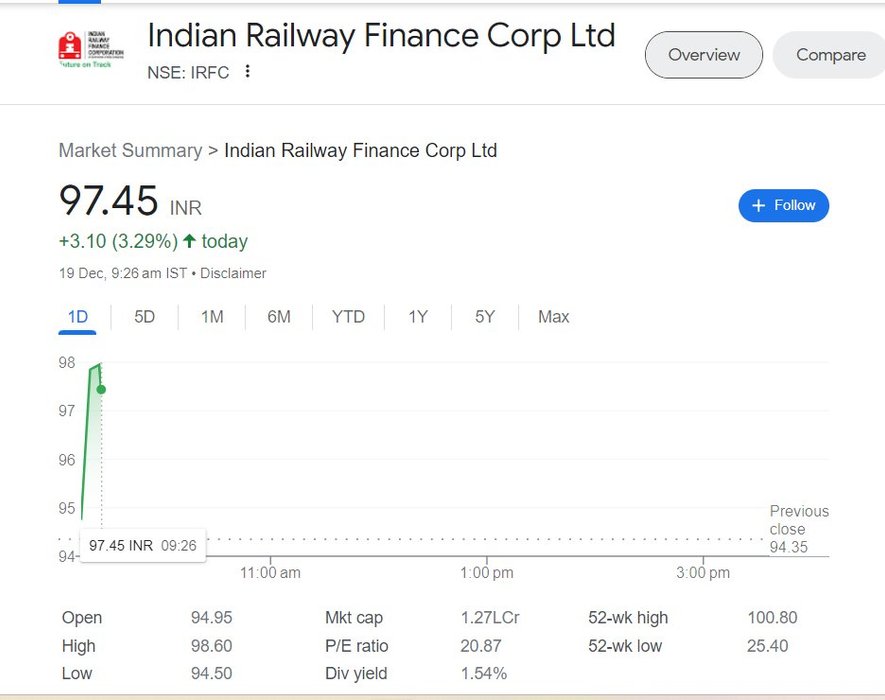Display the 1Y chart range

pos(418,317)
